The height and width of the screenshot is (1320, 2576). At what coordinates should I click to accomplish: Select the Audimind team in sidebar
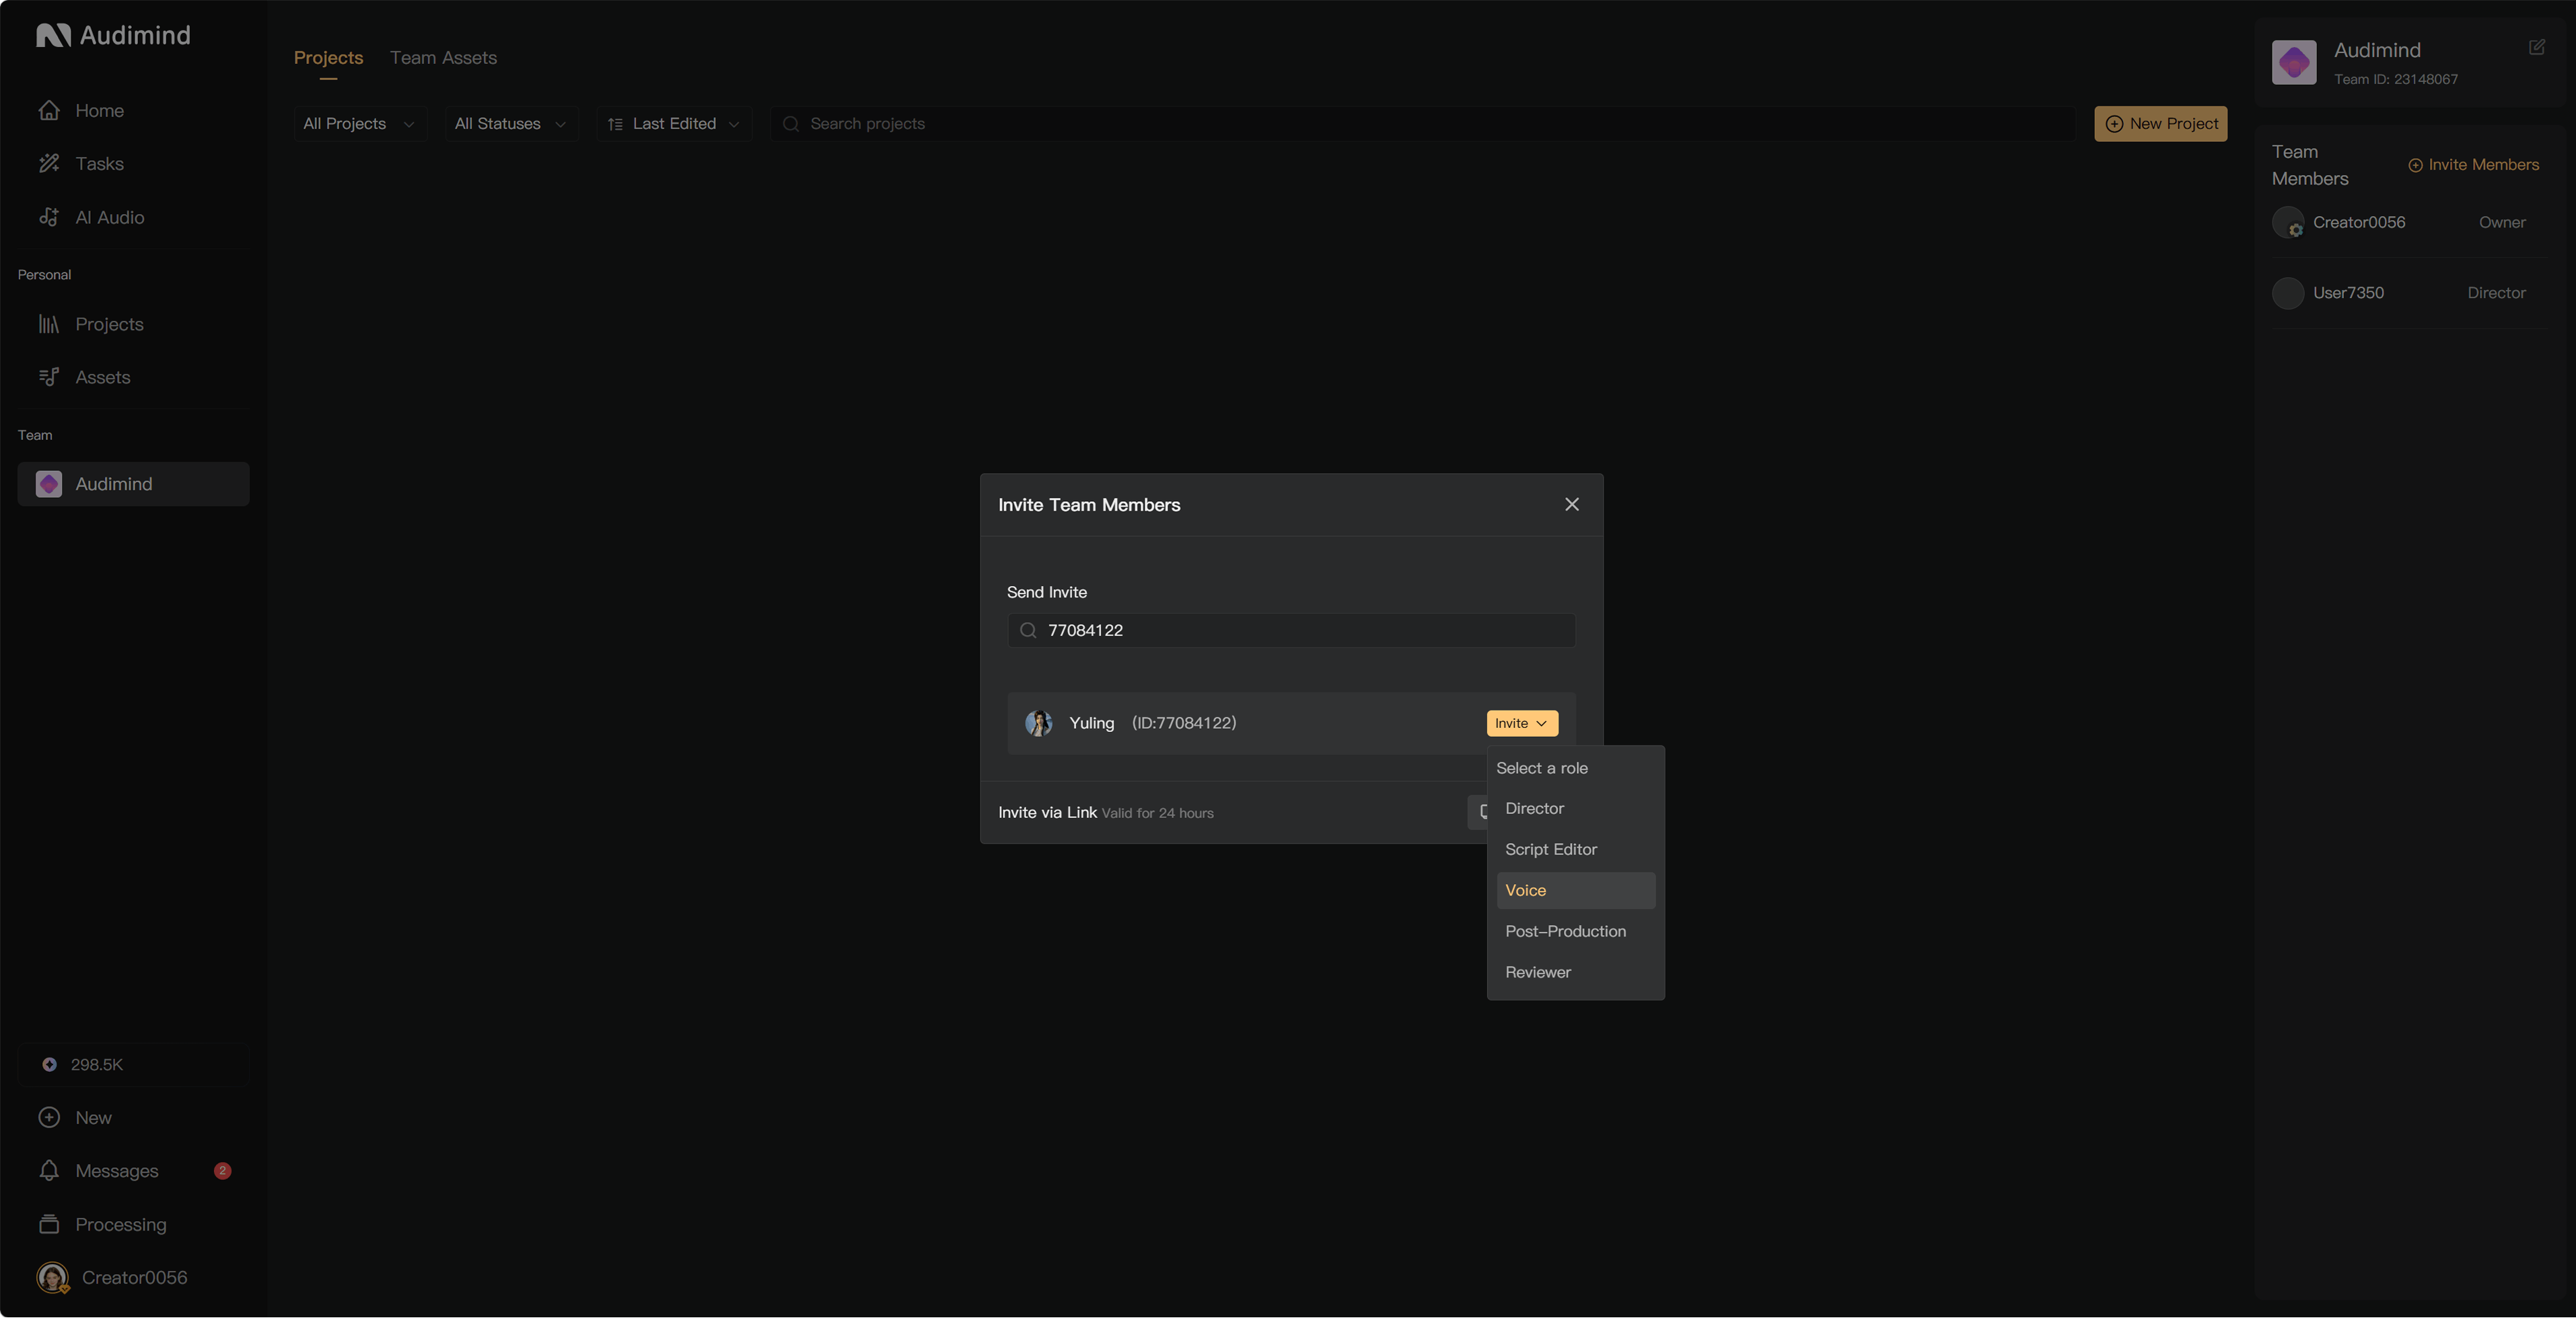133,485
